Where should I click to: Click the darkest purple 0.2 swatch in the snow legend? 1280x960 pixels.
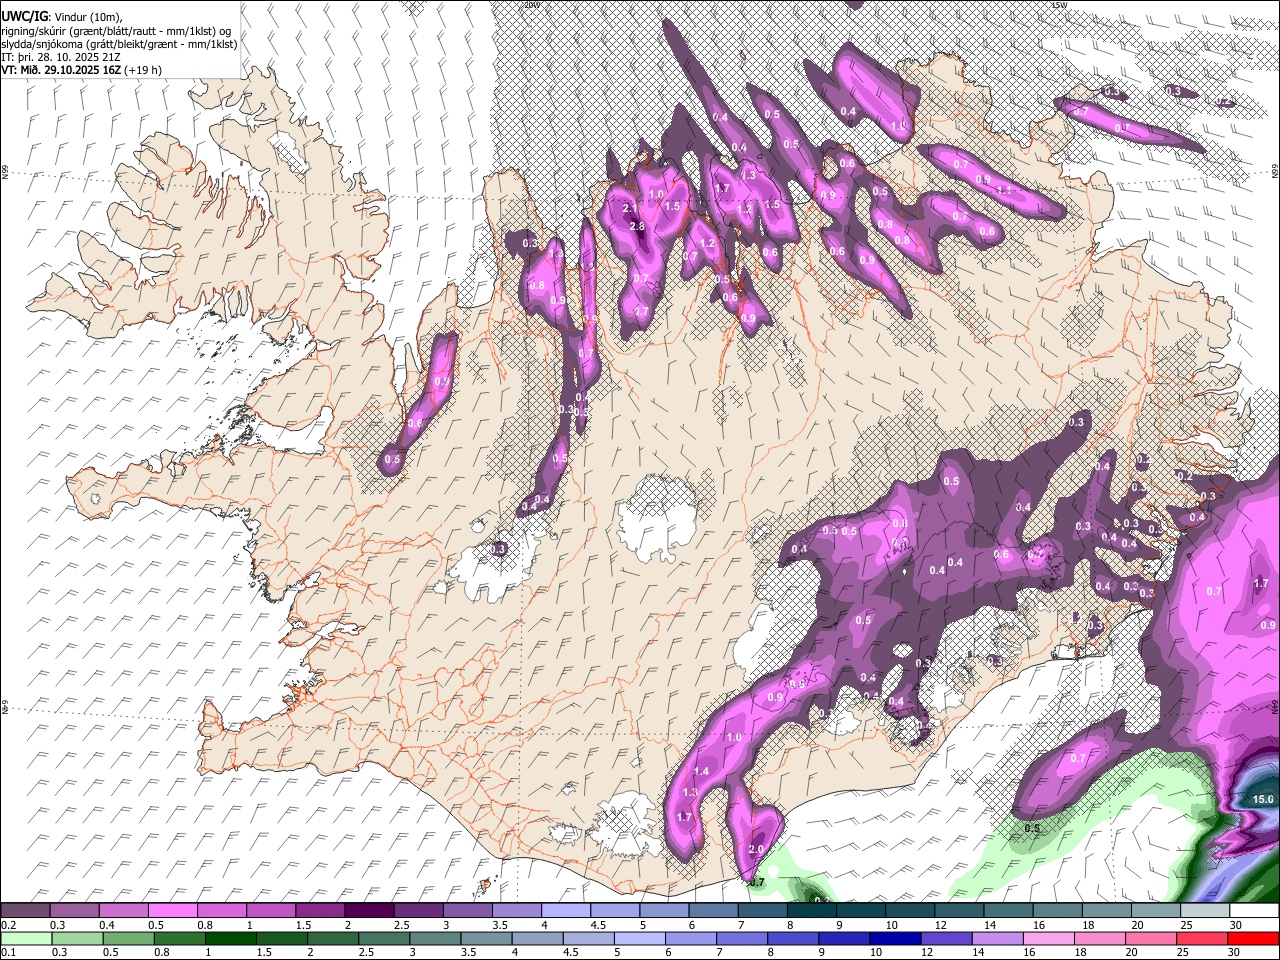[x=26, y=911]
